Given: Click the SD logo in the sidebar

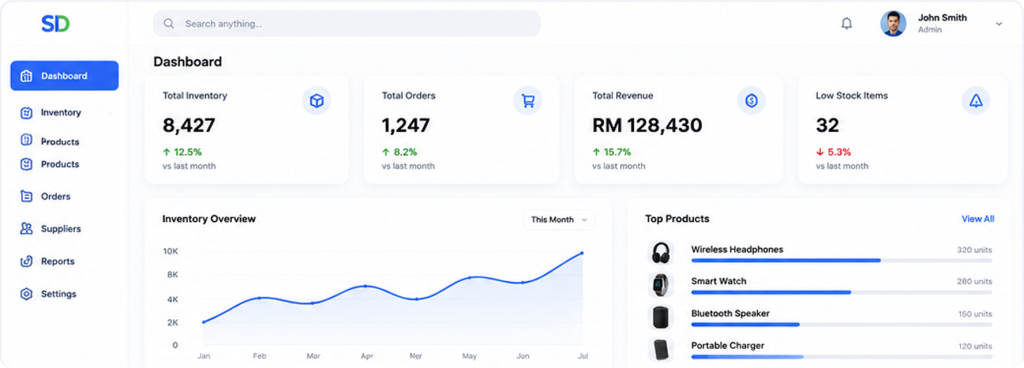Looking at the screenshot, I should [56, 24].
